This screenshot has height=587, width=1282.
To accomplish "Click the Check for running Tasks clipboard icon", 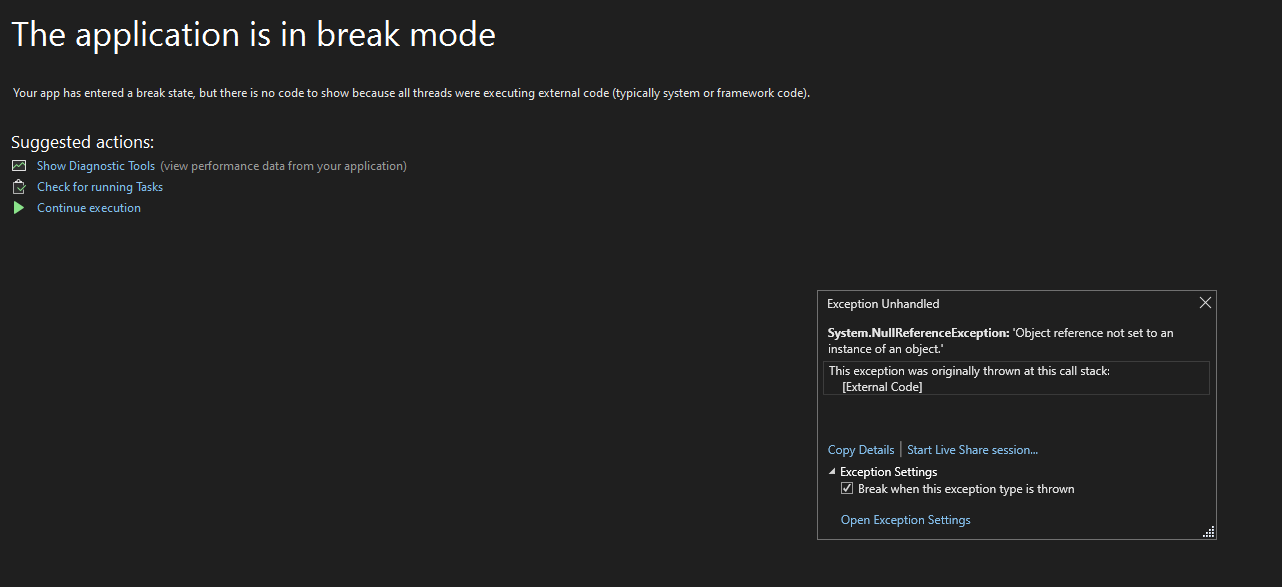I will 19,186.
